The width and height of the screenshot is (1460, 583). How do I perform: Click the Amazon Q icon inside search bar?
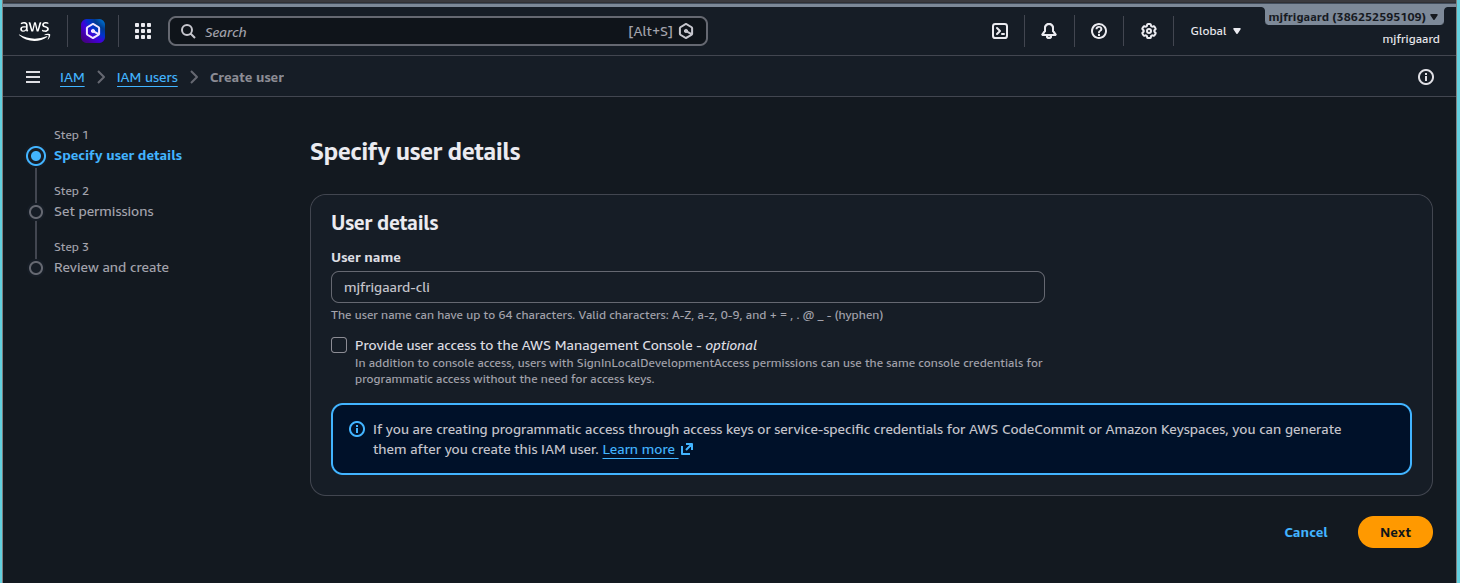686,31
